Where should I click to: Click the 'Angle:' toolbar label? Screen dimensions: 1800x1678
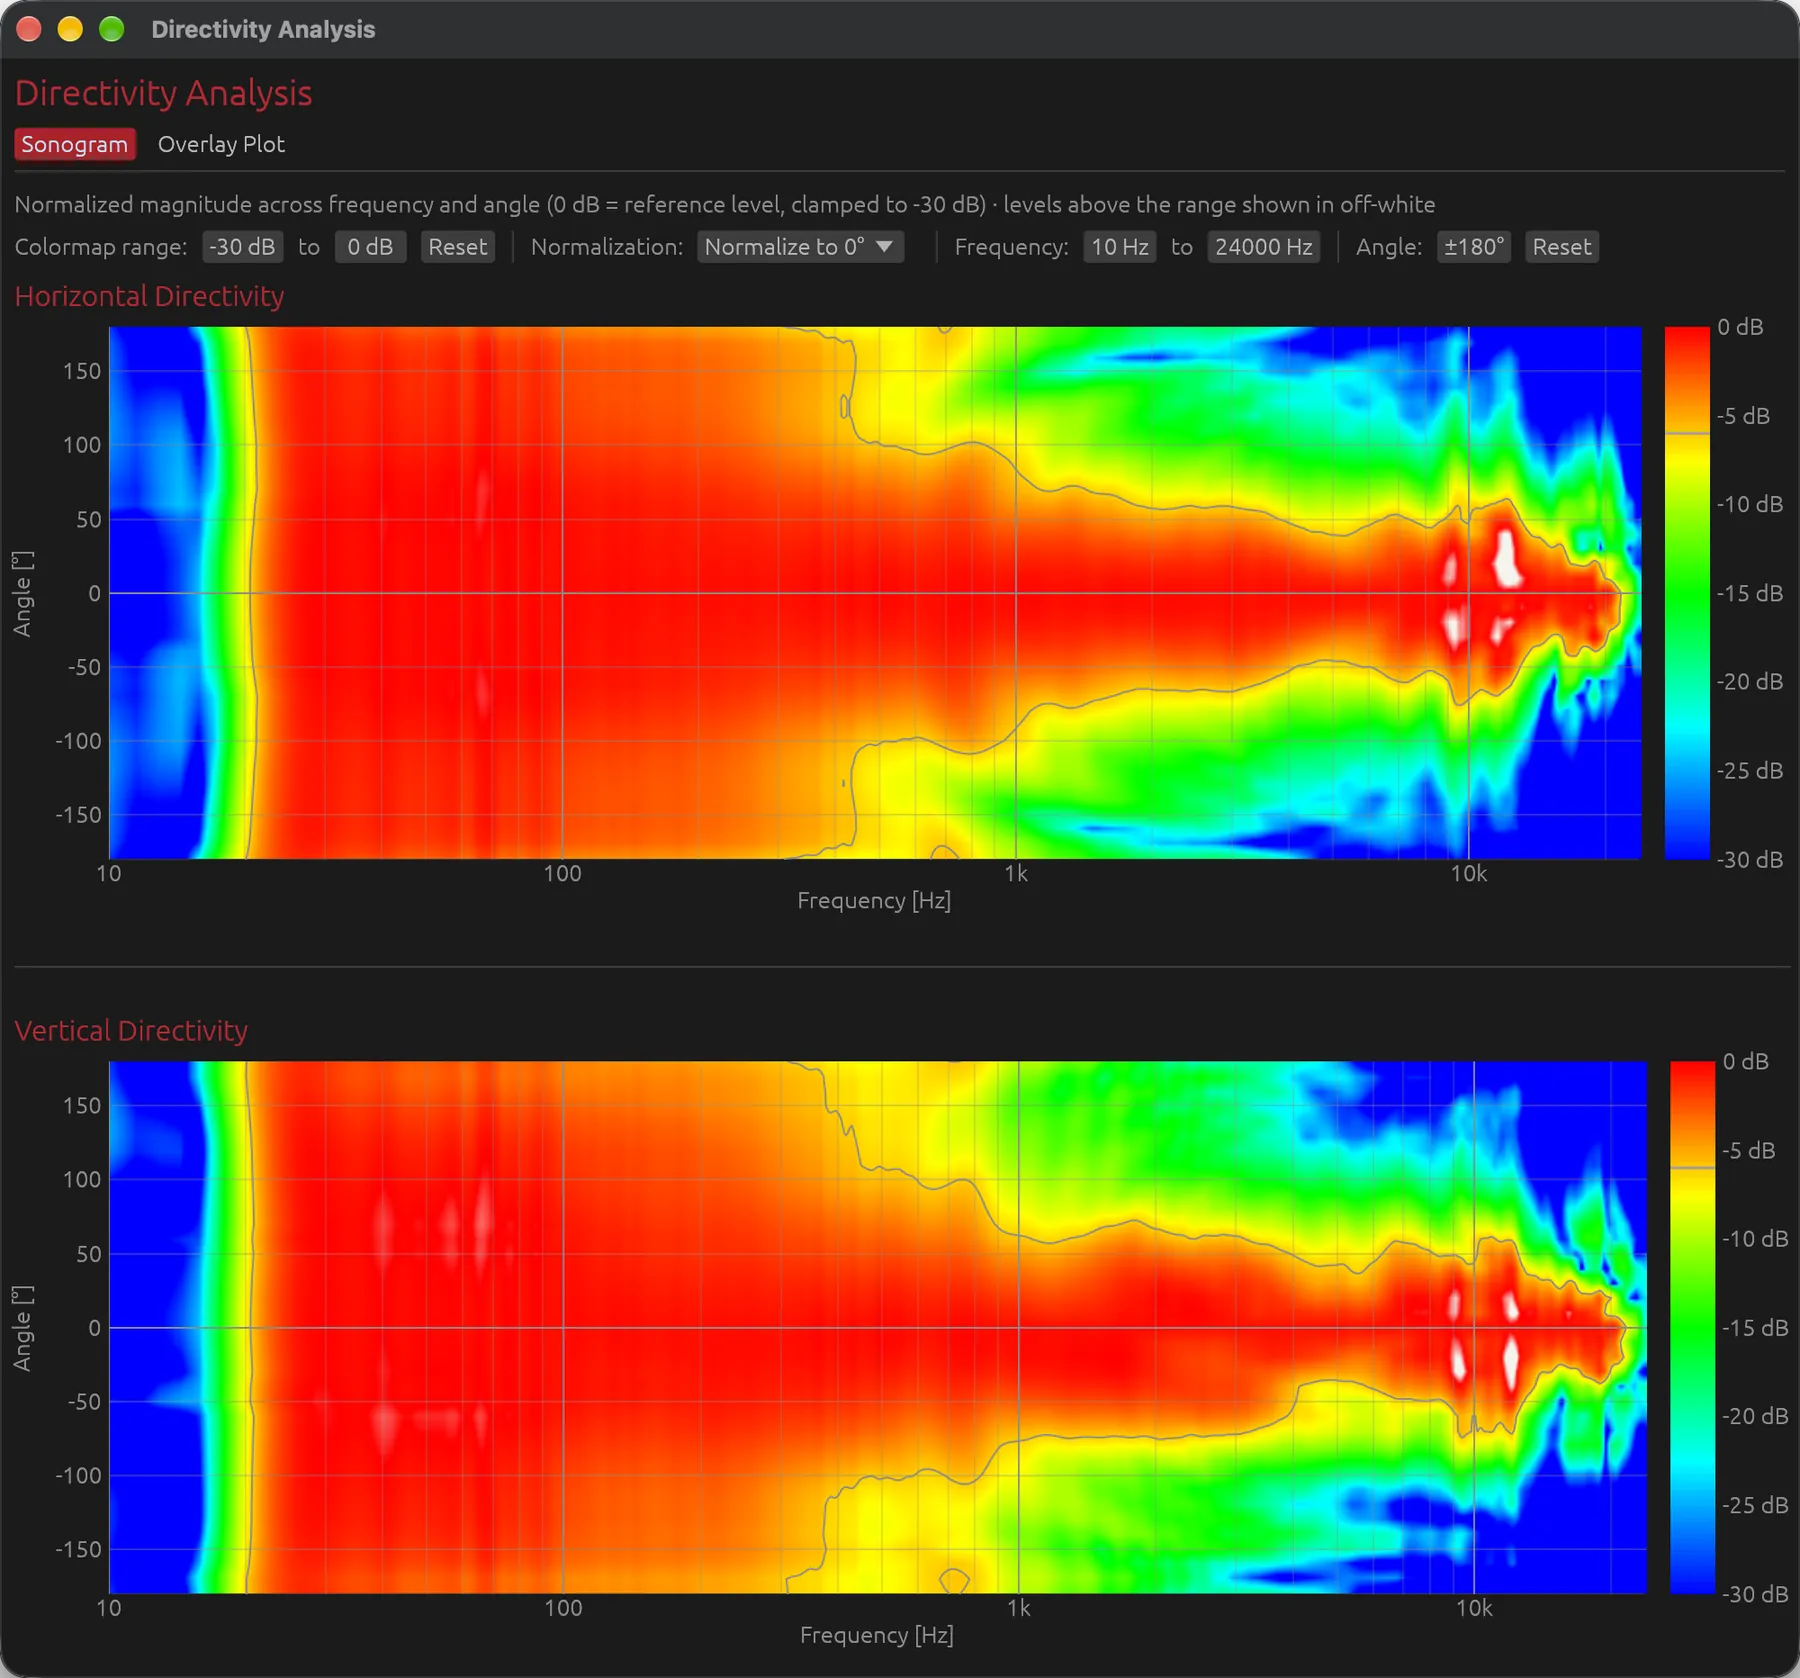(x=1388, y=247)
